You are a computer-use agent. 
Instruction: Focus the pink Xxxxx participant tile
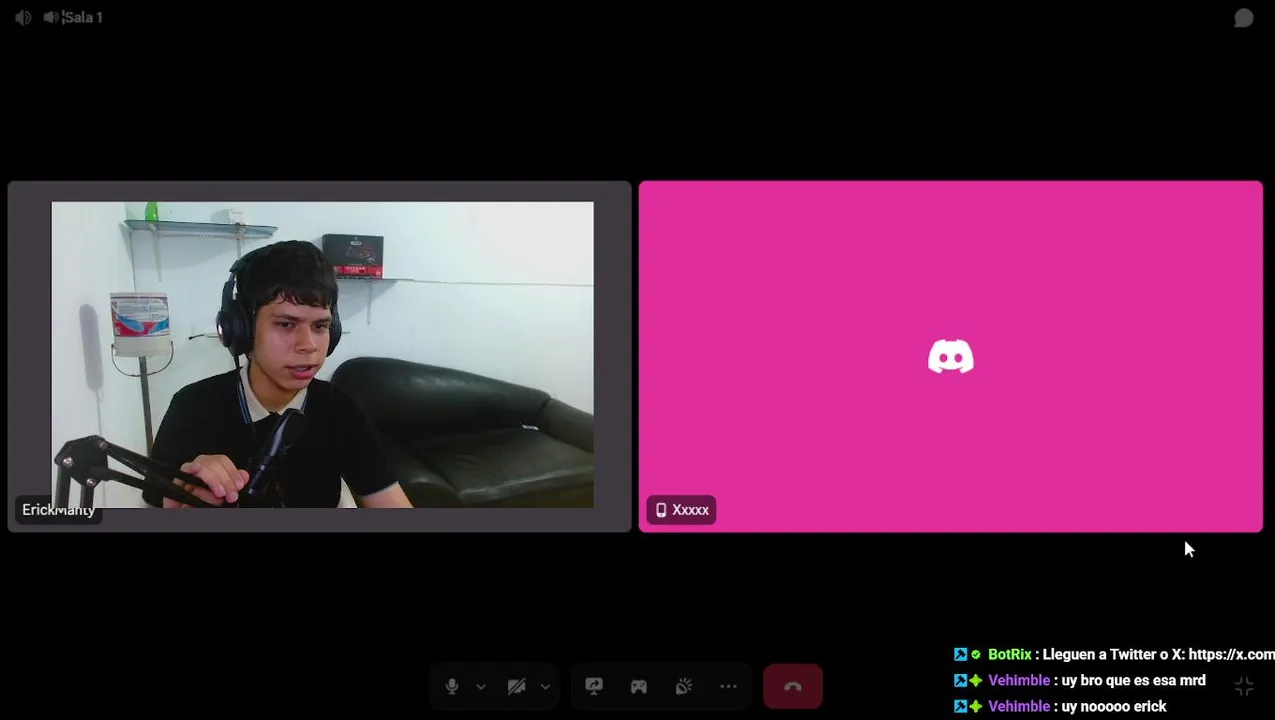951,356
